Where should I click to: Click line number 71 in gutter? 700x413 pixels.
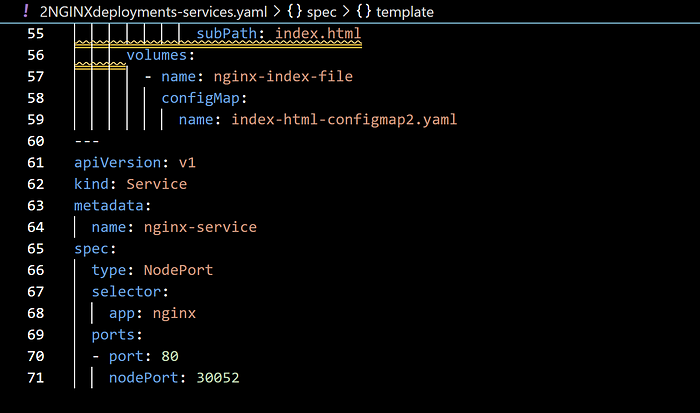[x=36, y=378]
